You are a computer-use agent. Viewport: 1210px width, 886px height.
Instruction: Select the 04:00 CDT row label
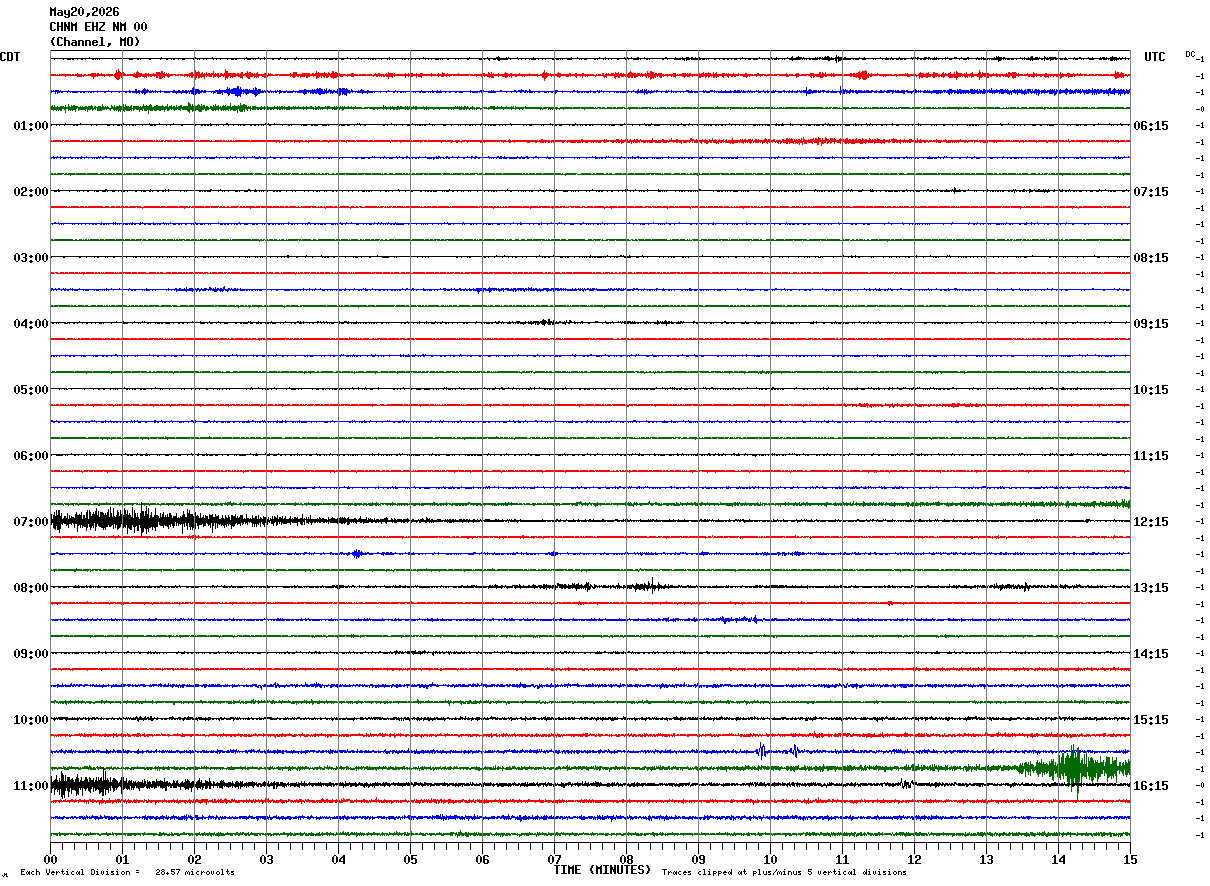coord(31,324)
